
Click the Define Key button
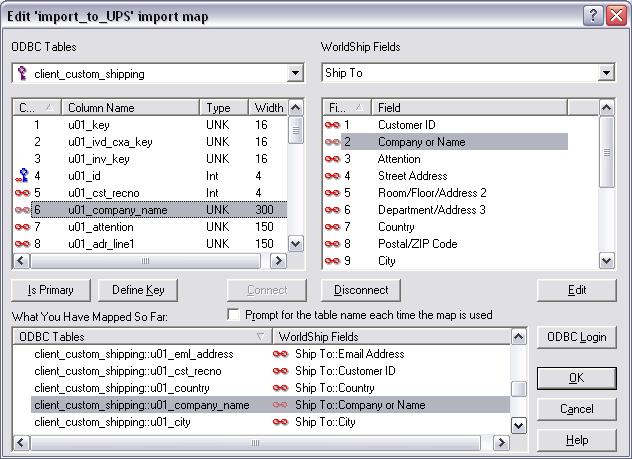click(x=138, y=290)
